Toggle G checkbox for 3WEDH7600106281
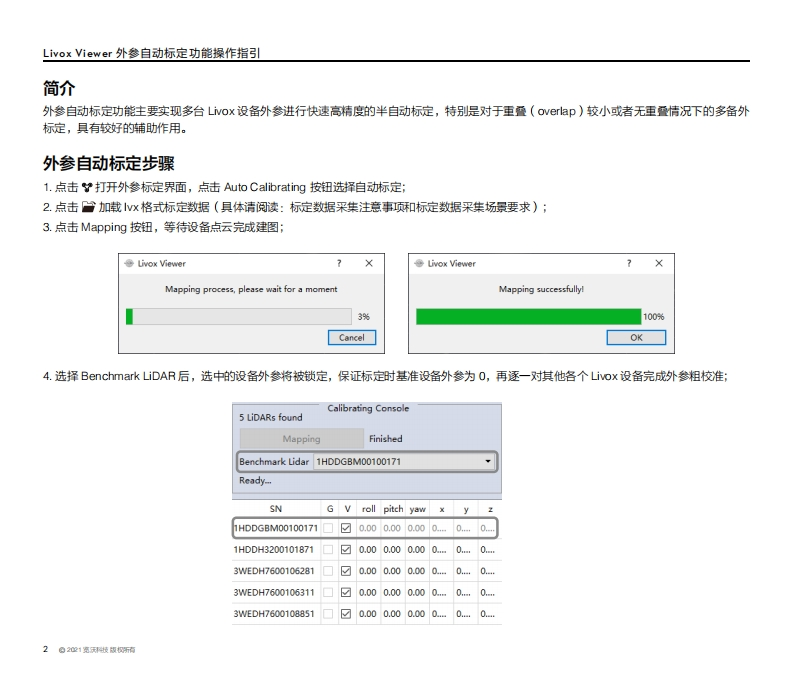The image size is (793, 685). (x=328, y=571)
